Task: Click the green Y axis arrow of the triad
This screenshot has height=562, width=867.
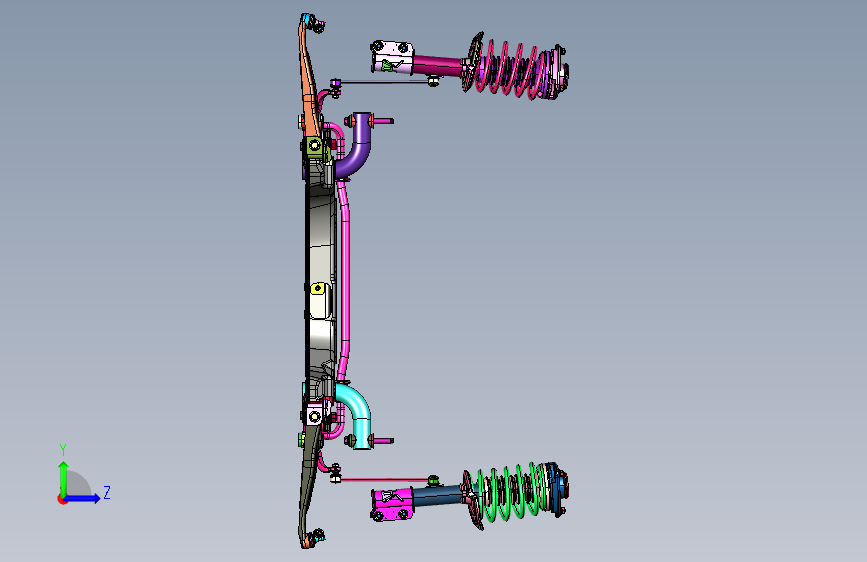Action: pyautogui.click(x=64, y=477)
